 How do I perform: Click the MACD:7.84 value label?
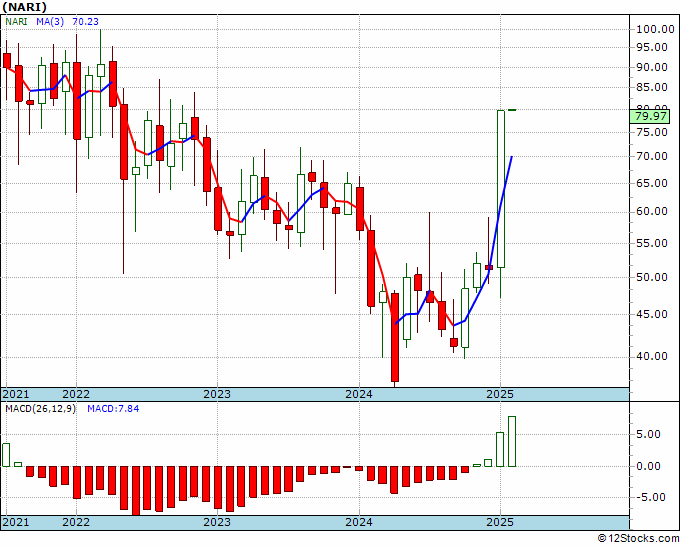pyautogui.click(x=113, y=409)
